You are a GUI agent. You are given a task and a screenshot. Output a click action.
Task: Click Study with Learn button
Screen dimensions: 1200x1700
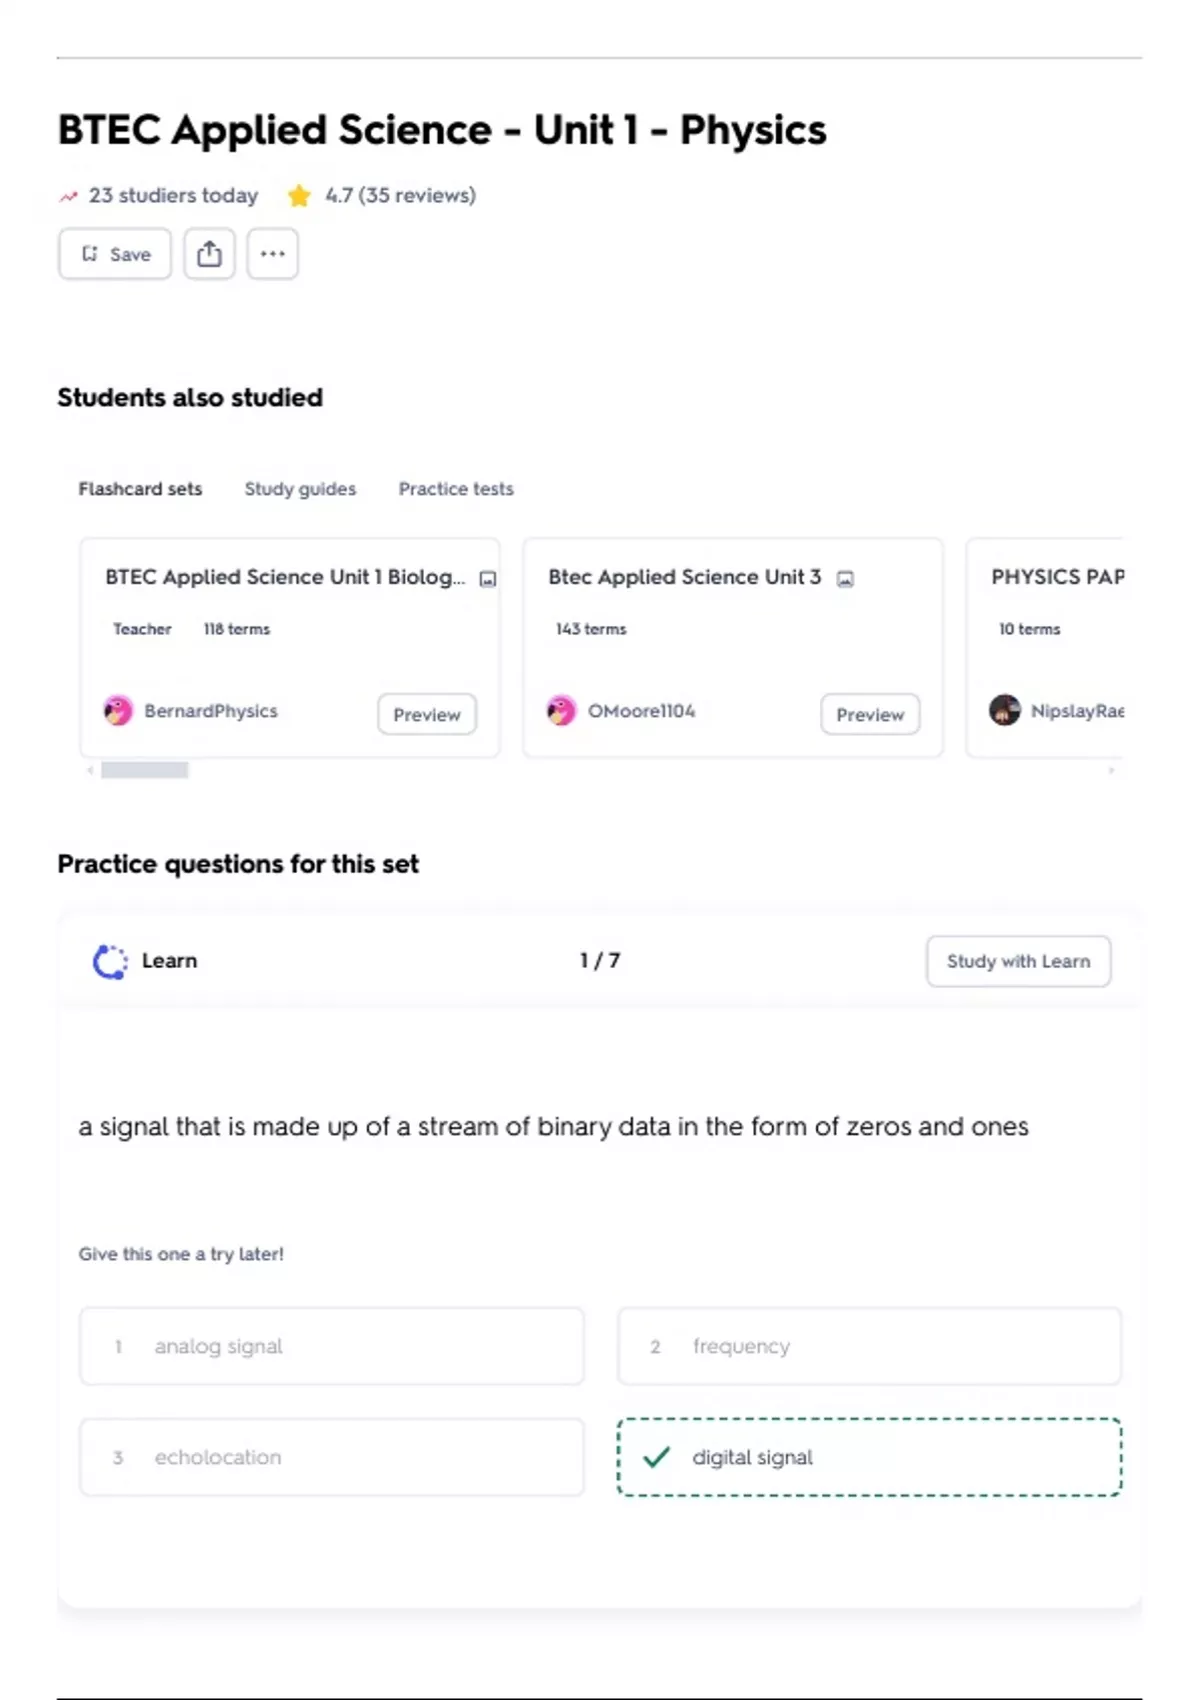click(1018, 961)
